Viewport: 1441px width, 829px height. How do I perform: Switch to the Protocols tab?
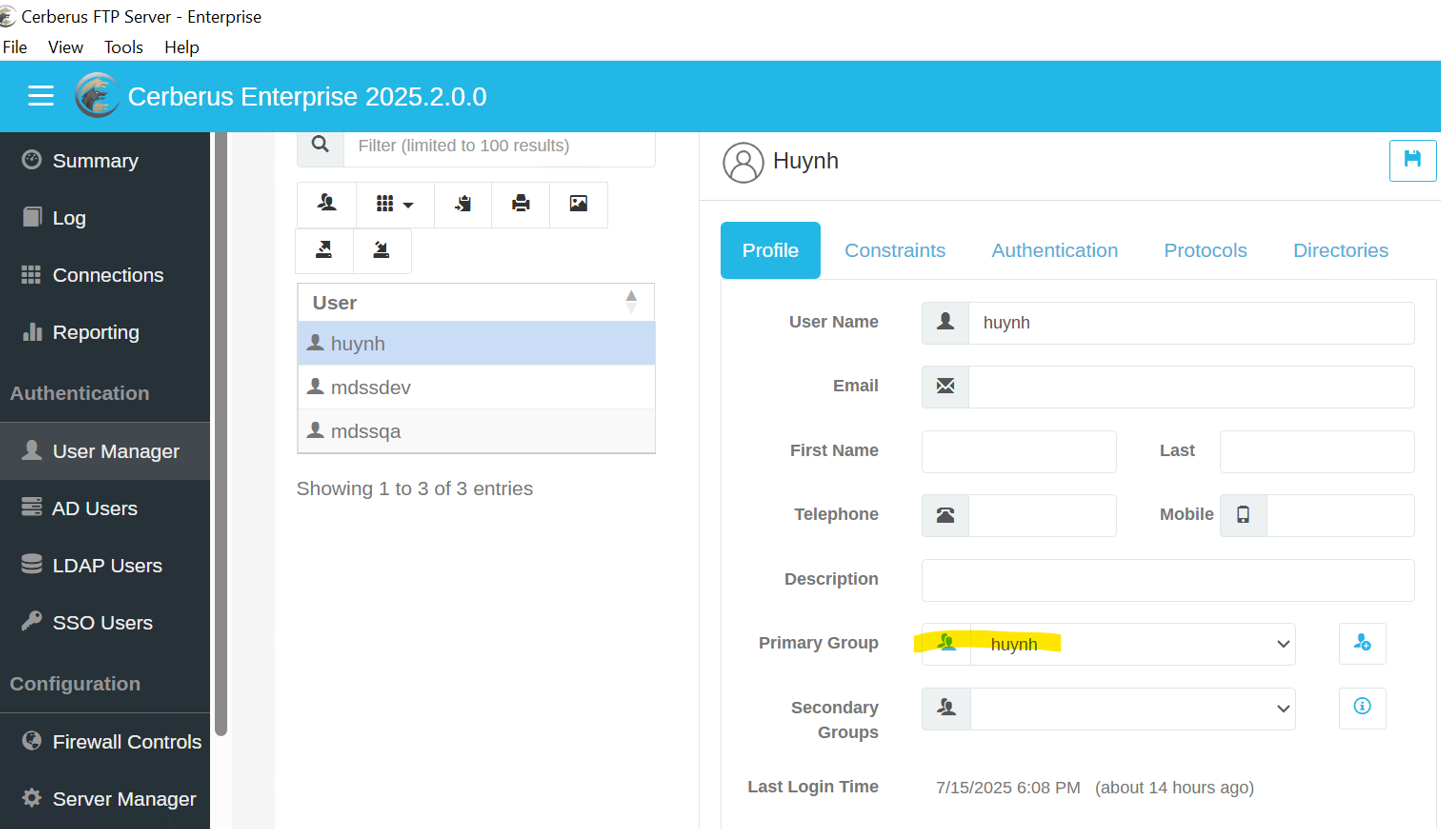point(1205,250)
